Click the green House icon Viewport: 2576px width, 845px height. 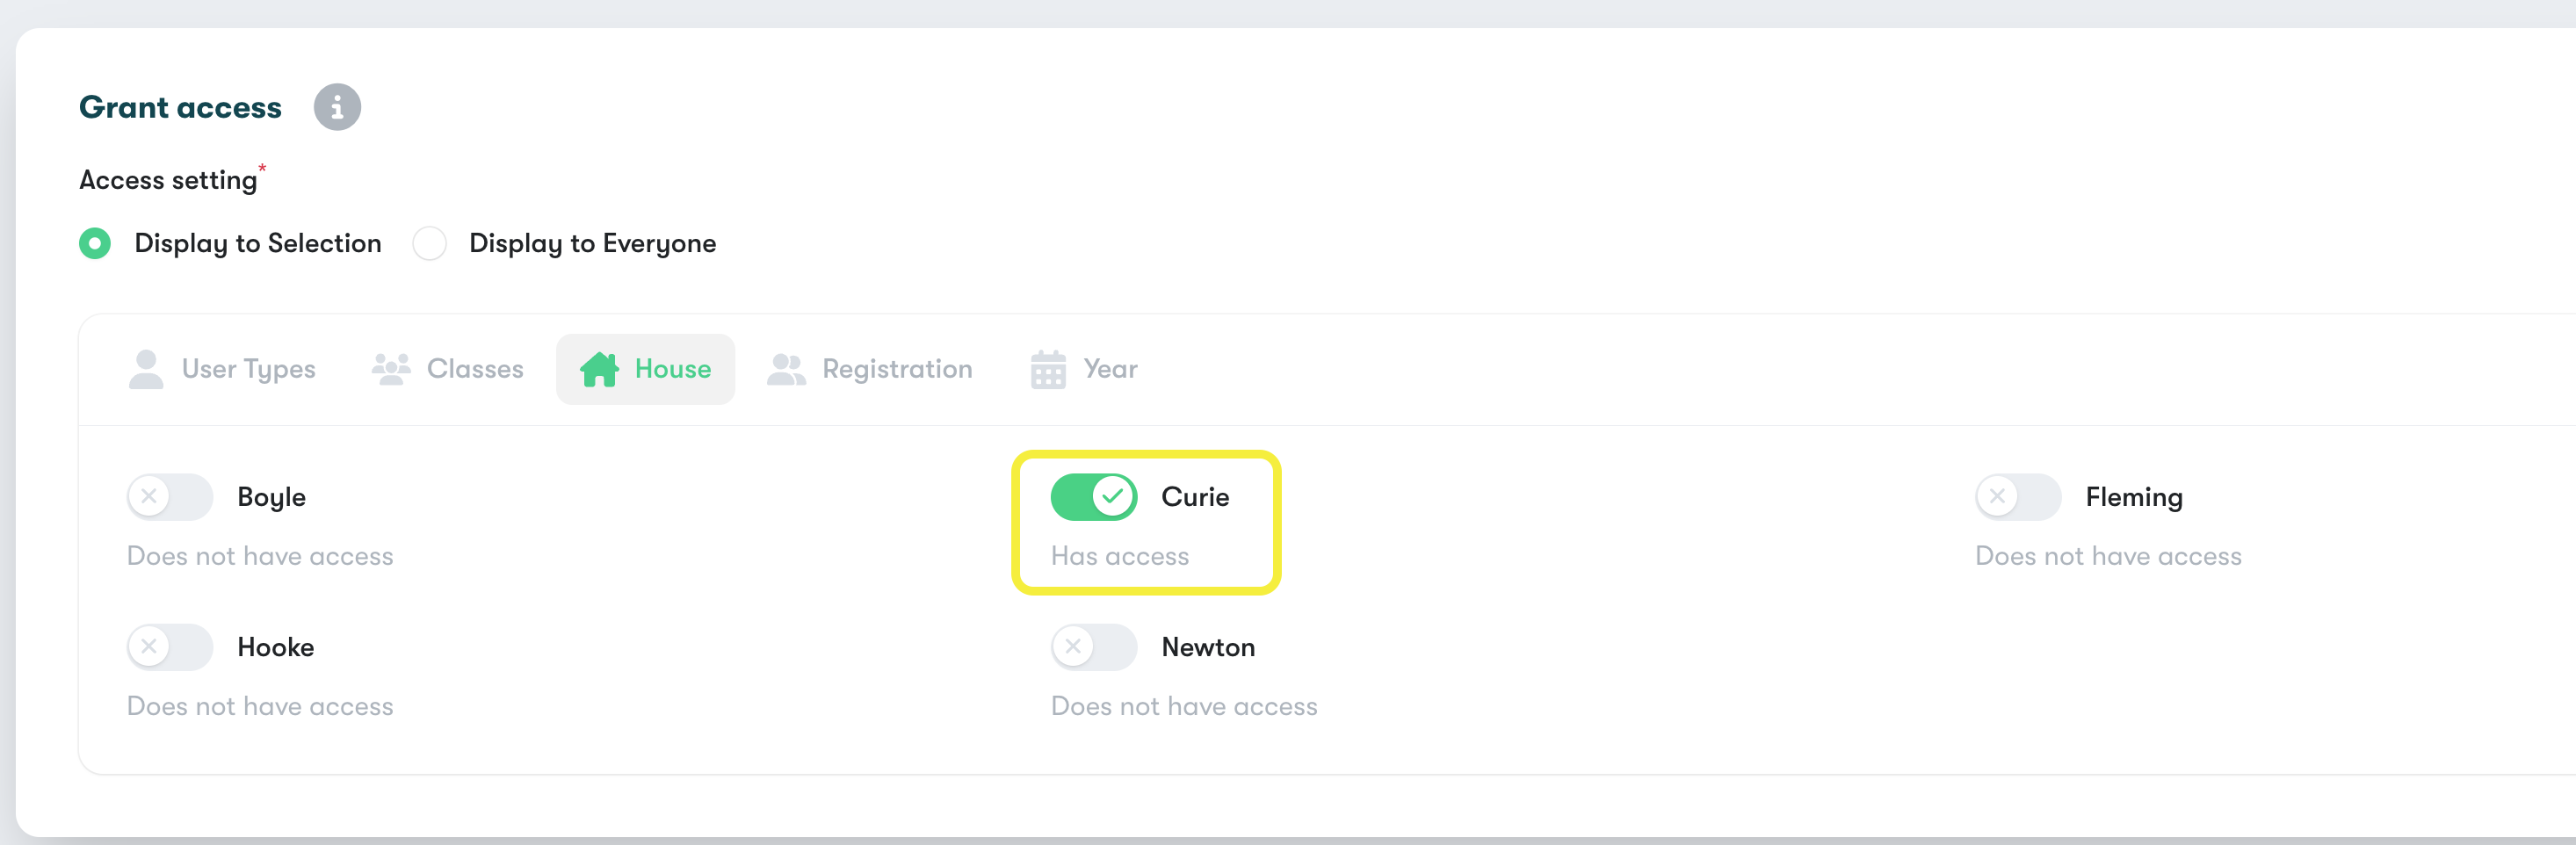coord(599,369)
